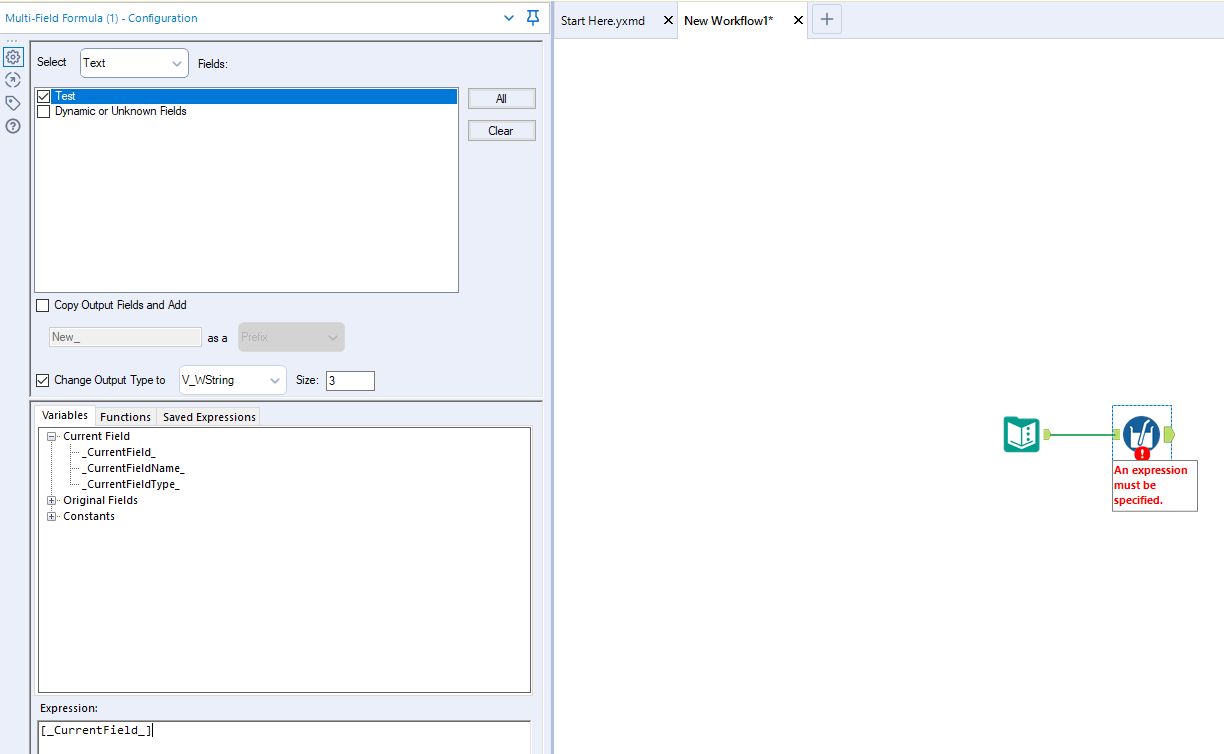Image resolution: width=1224 pixels, height=754 pixels.
Task: Click the red error badge on the formula tool
Action: click(x=1141, y=453)
